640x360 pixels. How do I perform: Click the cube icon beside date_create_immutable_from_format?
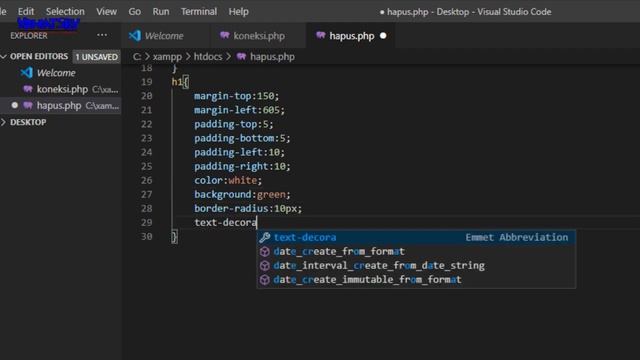point(264,280)
